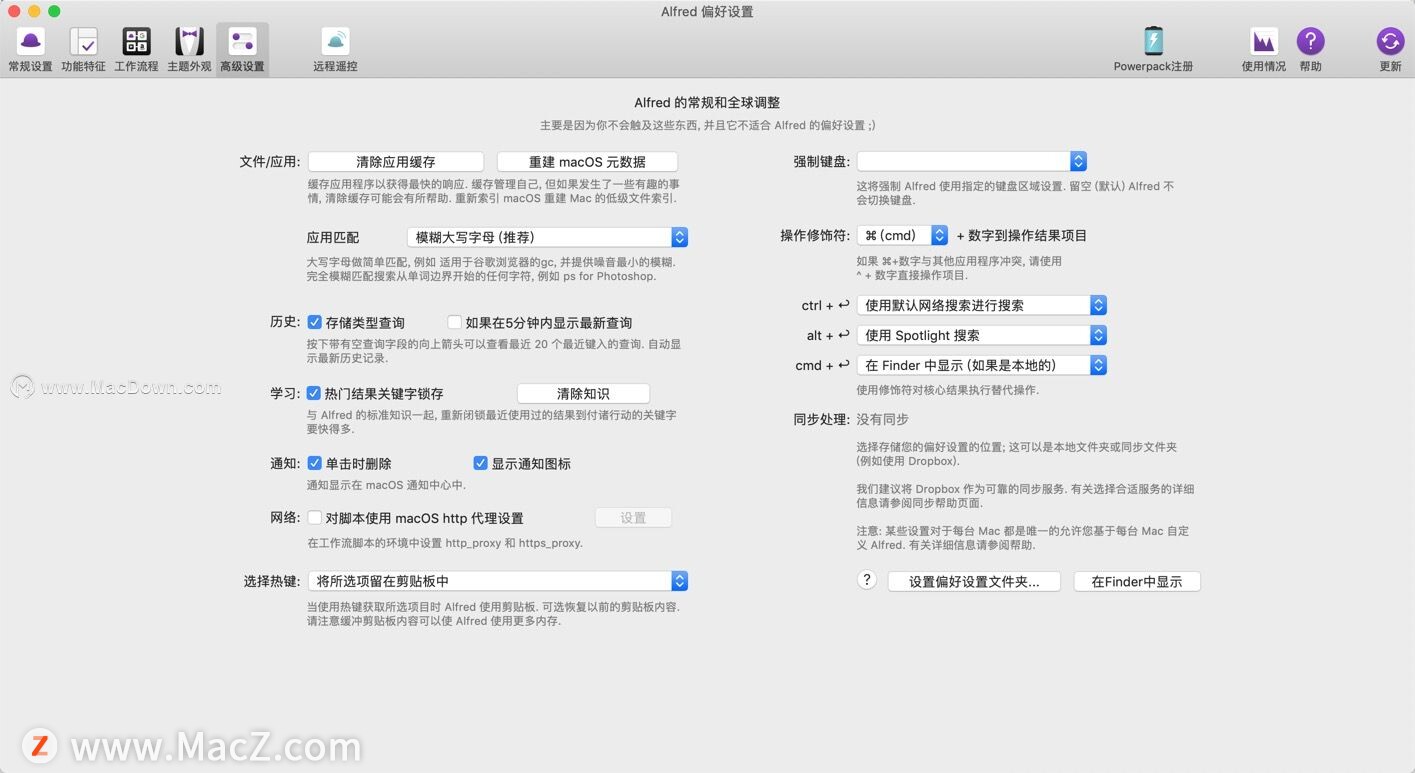
Task: Click the + 数字到操作结果项目 text
Action: pyautogui.click(x=1021, y=236)
